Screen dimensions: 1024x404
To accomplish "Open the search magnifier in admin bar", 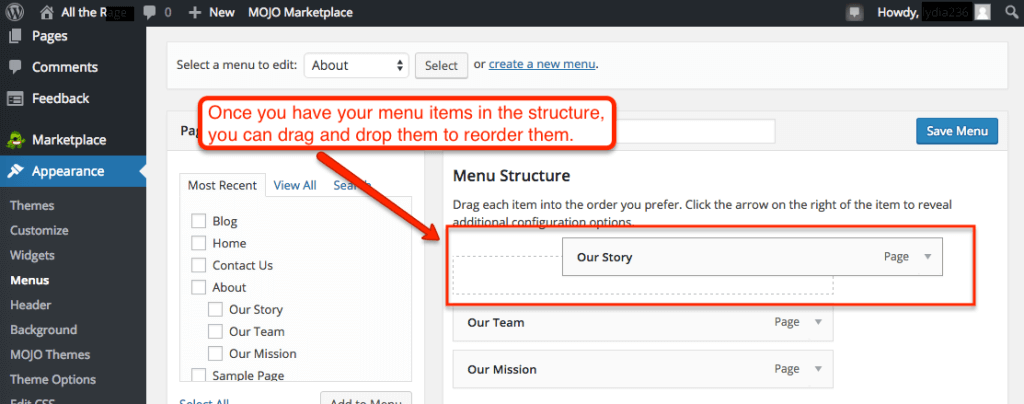I will pyautogui.click(x=1010, y=12).
